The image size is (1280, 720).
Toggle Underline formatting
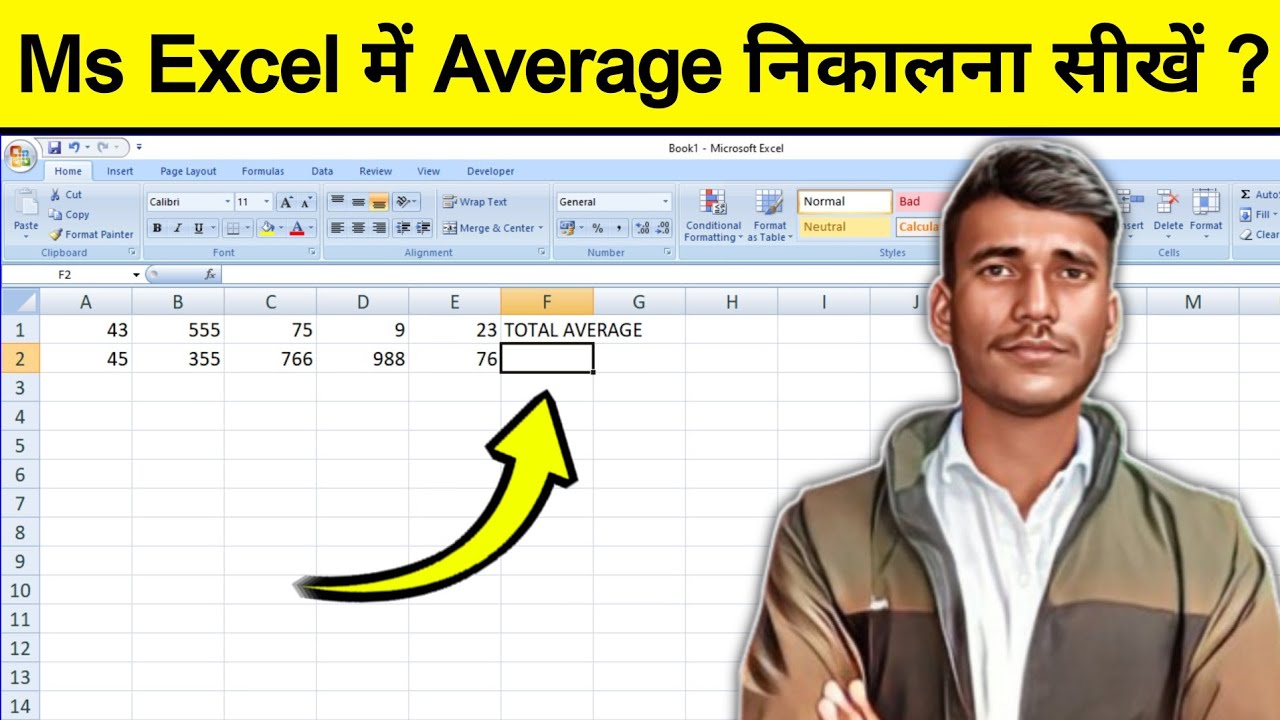tap(198, 228)
